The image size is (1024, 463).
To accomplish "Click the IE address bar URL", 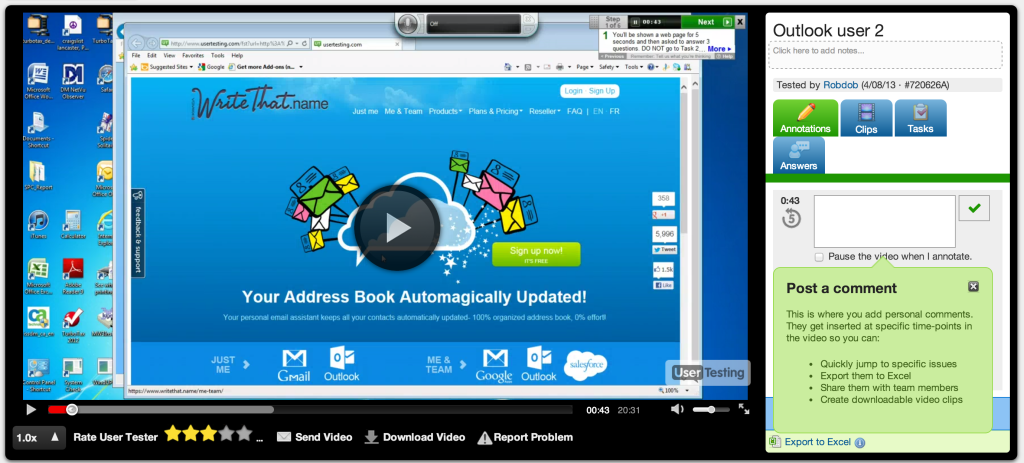I will [x=227, y=44].
